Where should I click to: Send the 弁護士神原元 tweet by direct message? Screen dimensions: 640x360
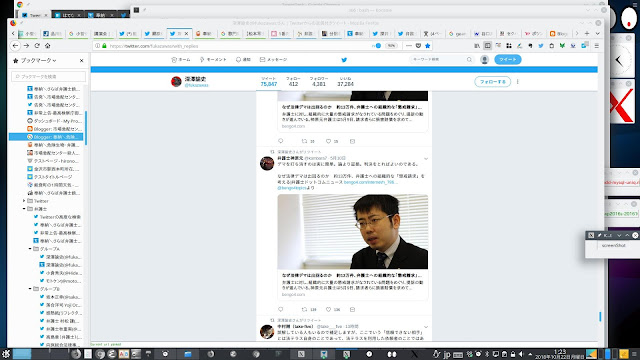352,309
